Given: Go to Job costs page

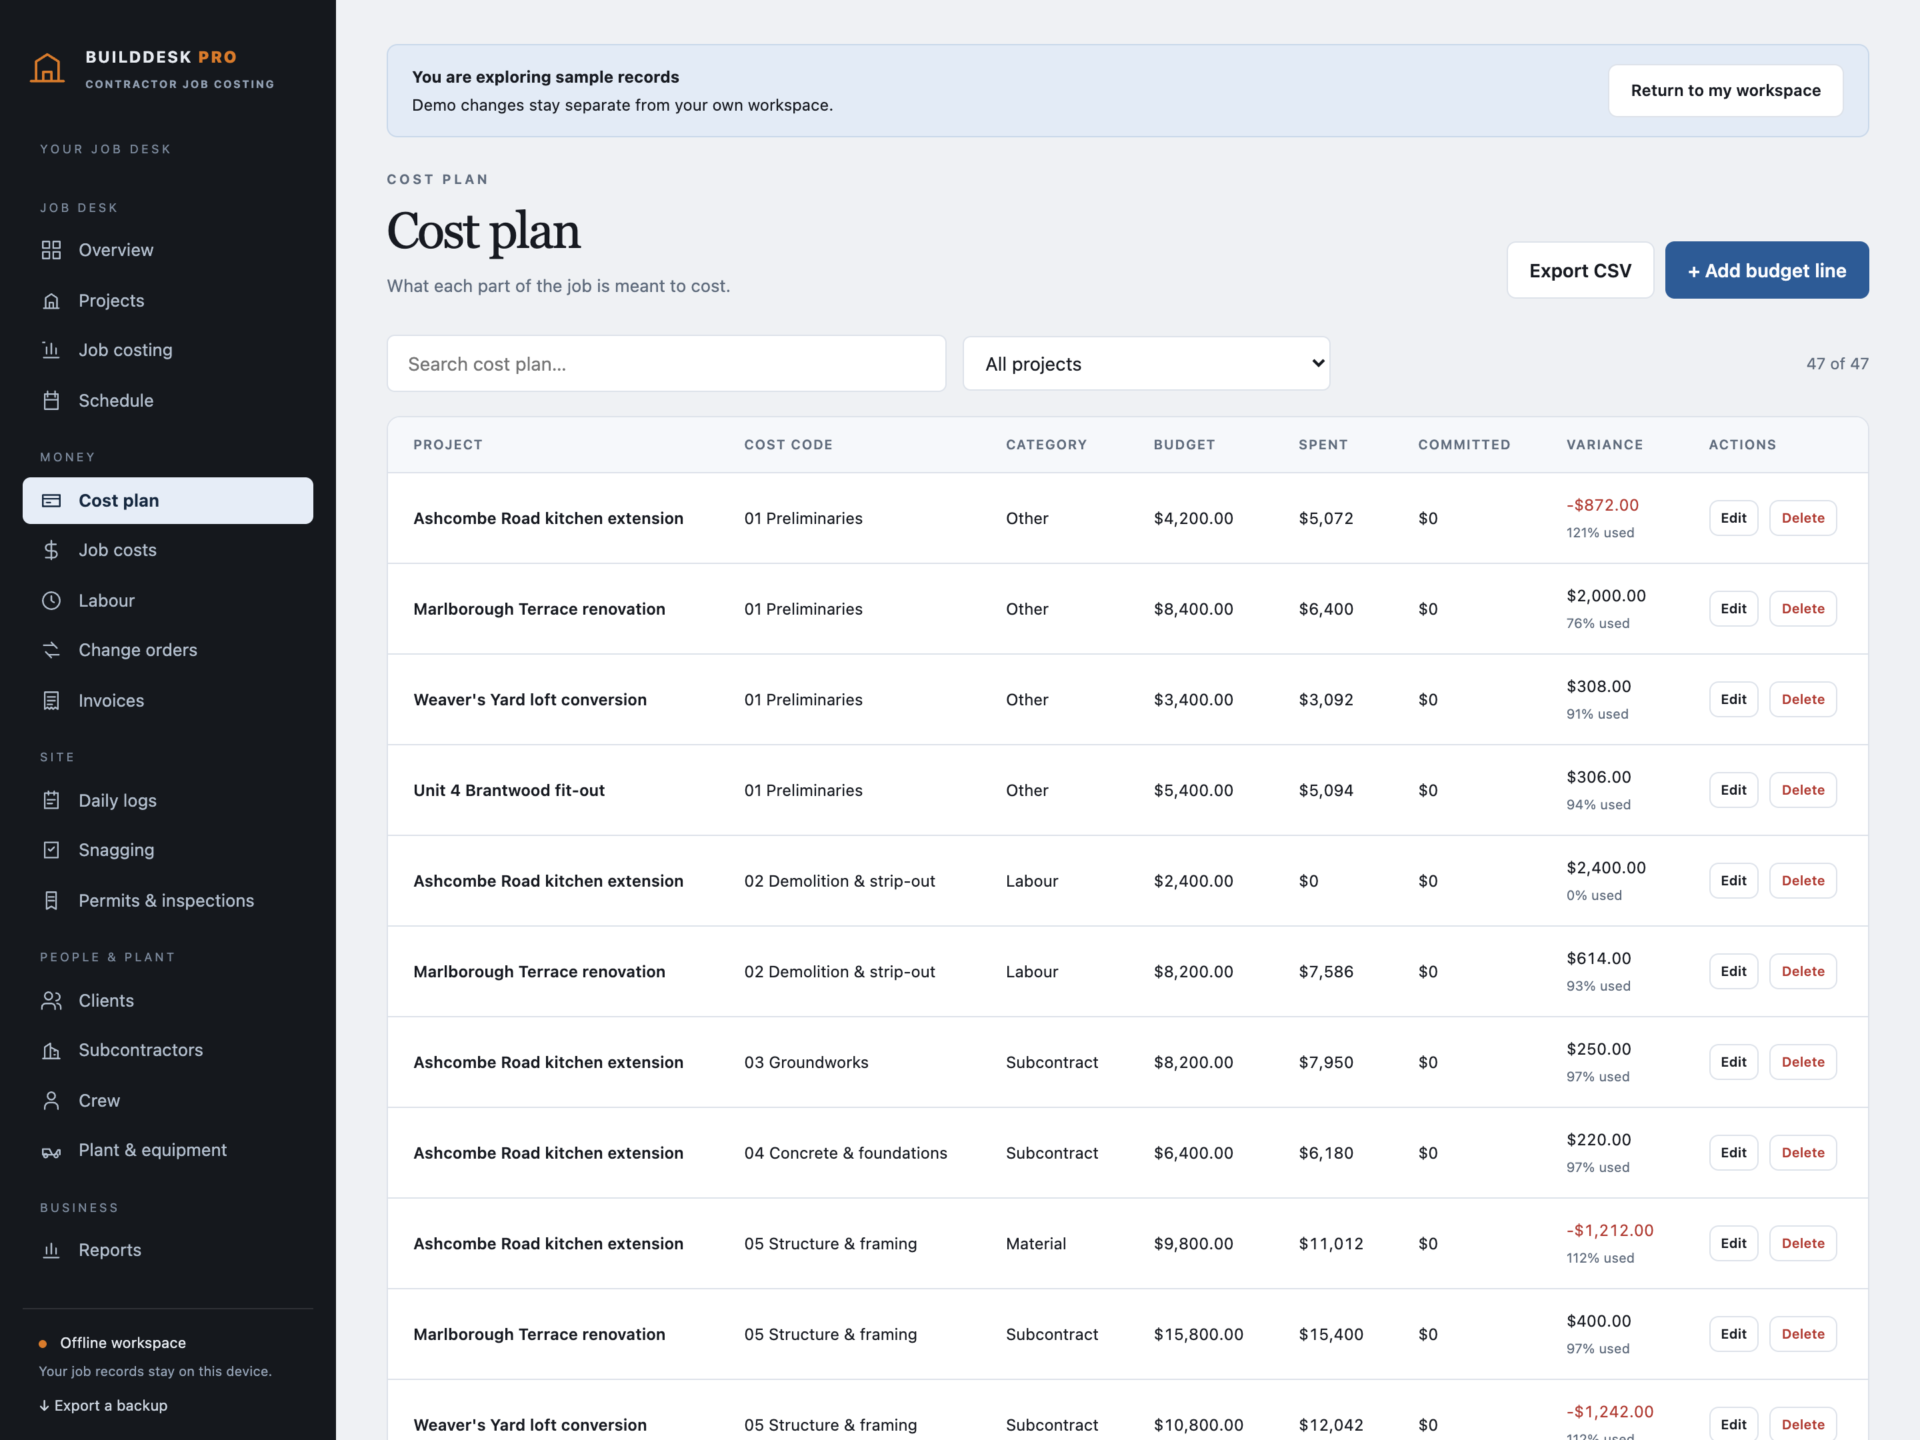Looking at the screenshot, I should pos(168,550).
